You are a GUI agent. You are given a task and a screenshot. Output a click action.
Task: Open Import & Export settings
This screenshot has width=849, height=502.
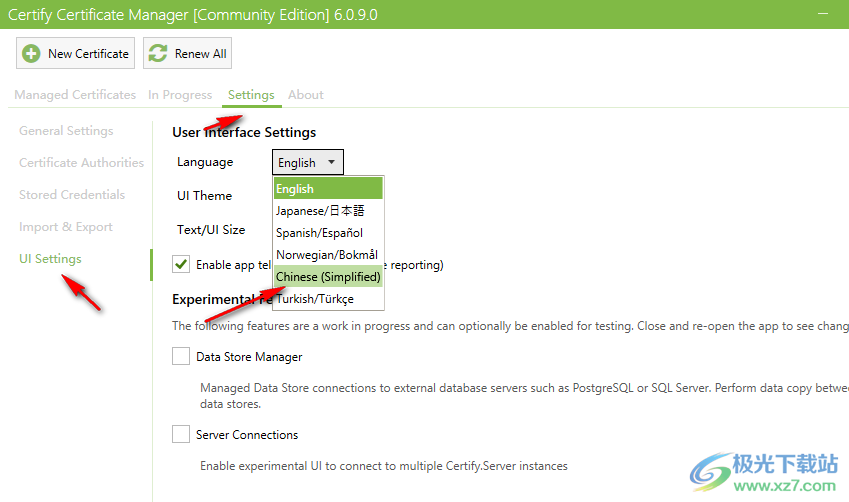click(66, 227)
